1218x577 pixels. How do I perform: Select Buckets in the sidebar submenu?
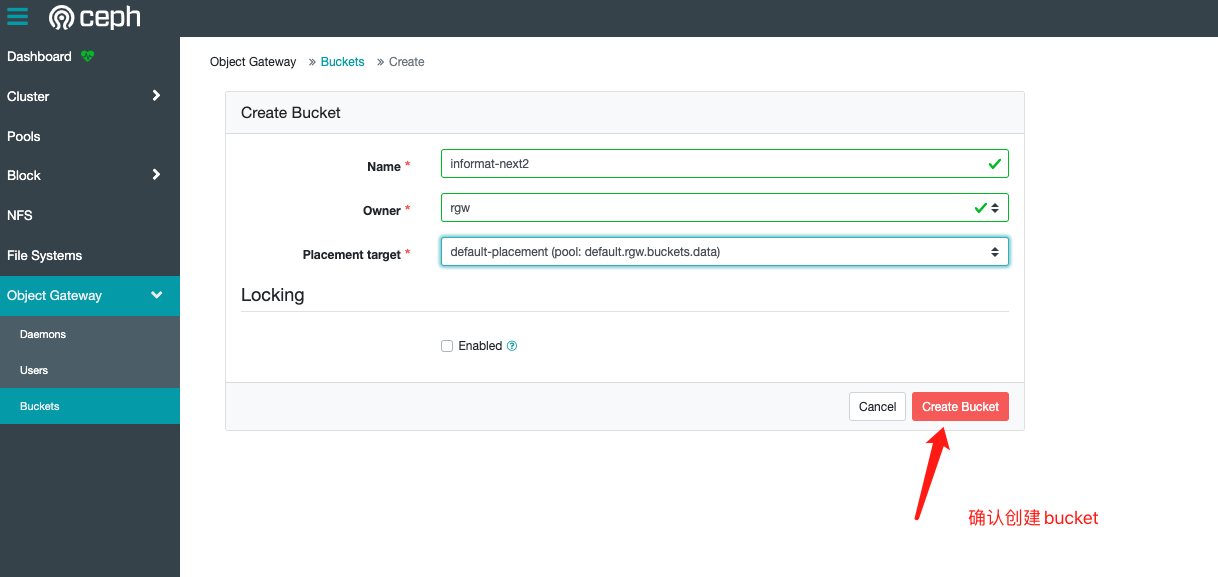40,406
